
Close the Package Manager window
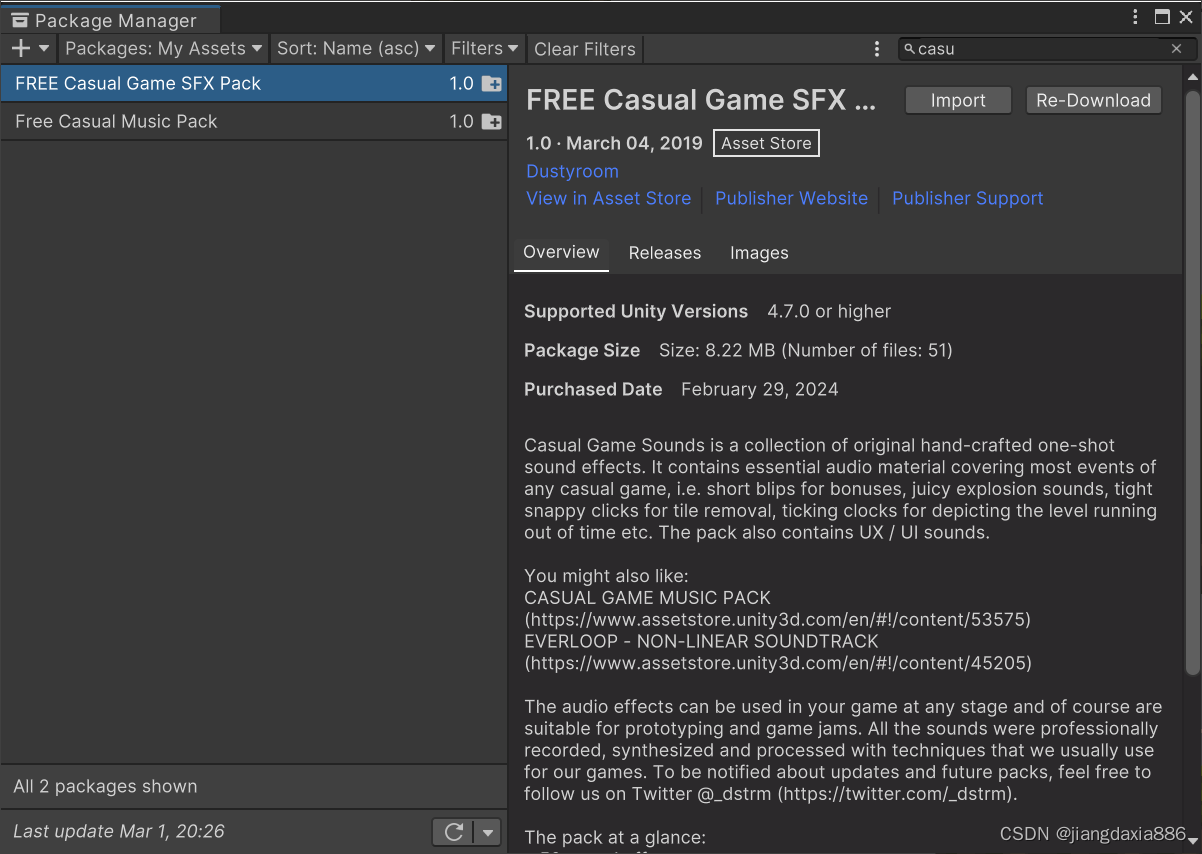[x=1186, y=17]
